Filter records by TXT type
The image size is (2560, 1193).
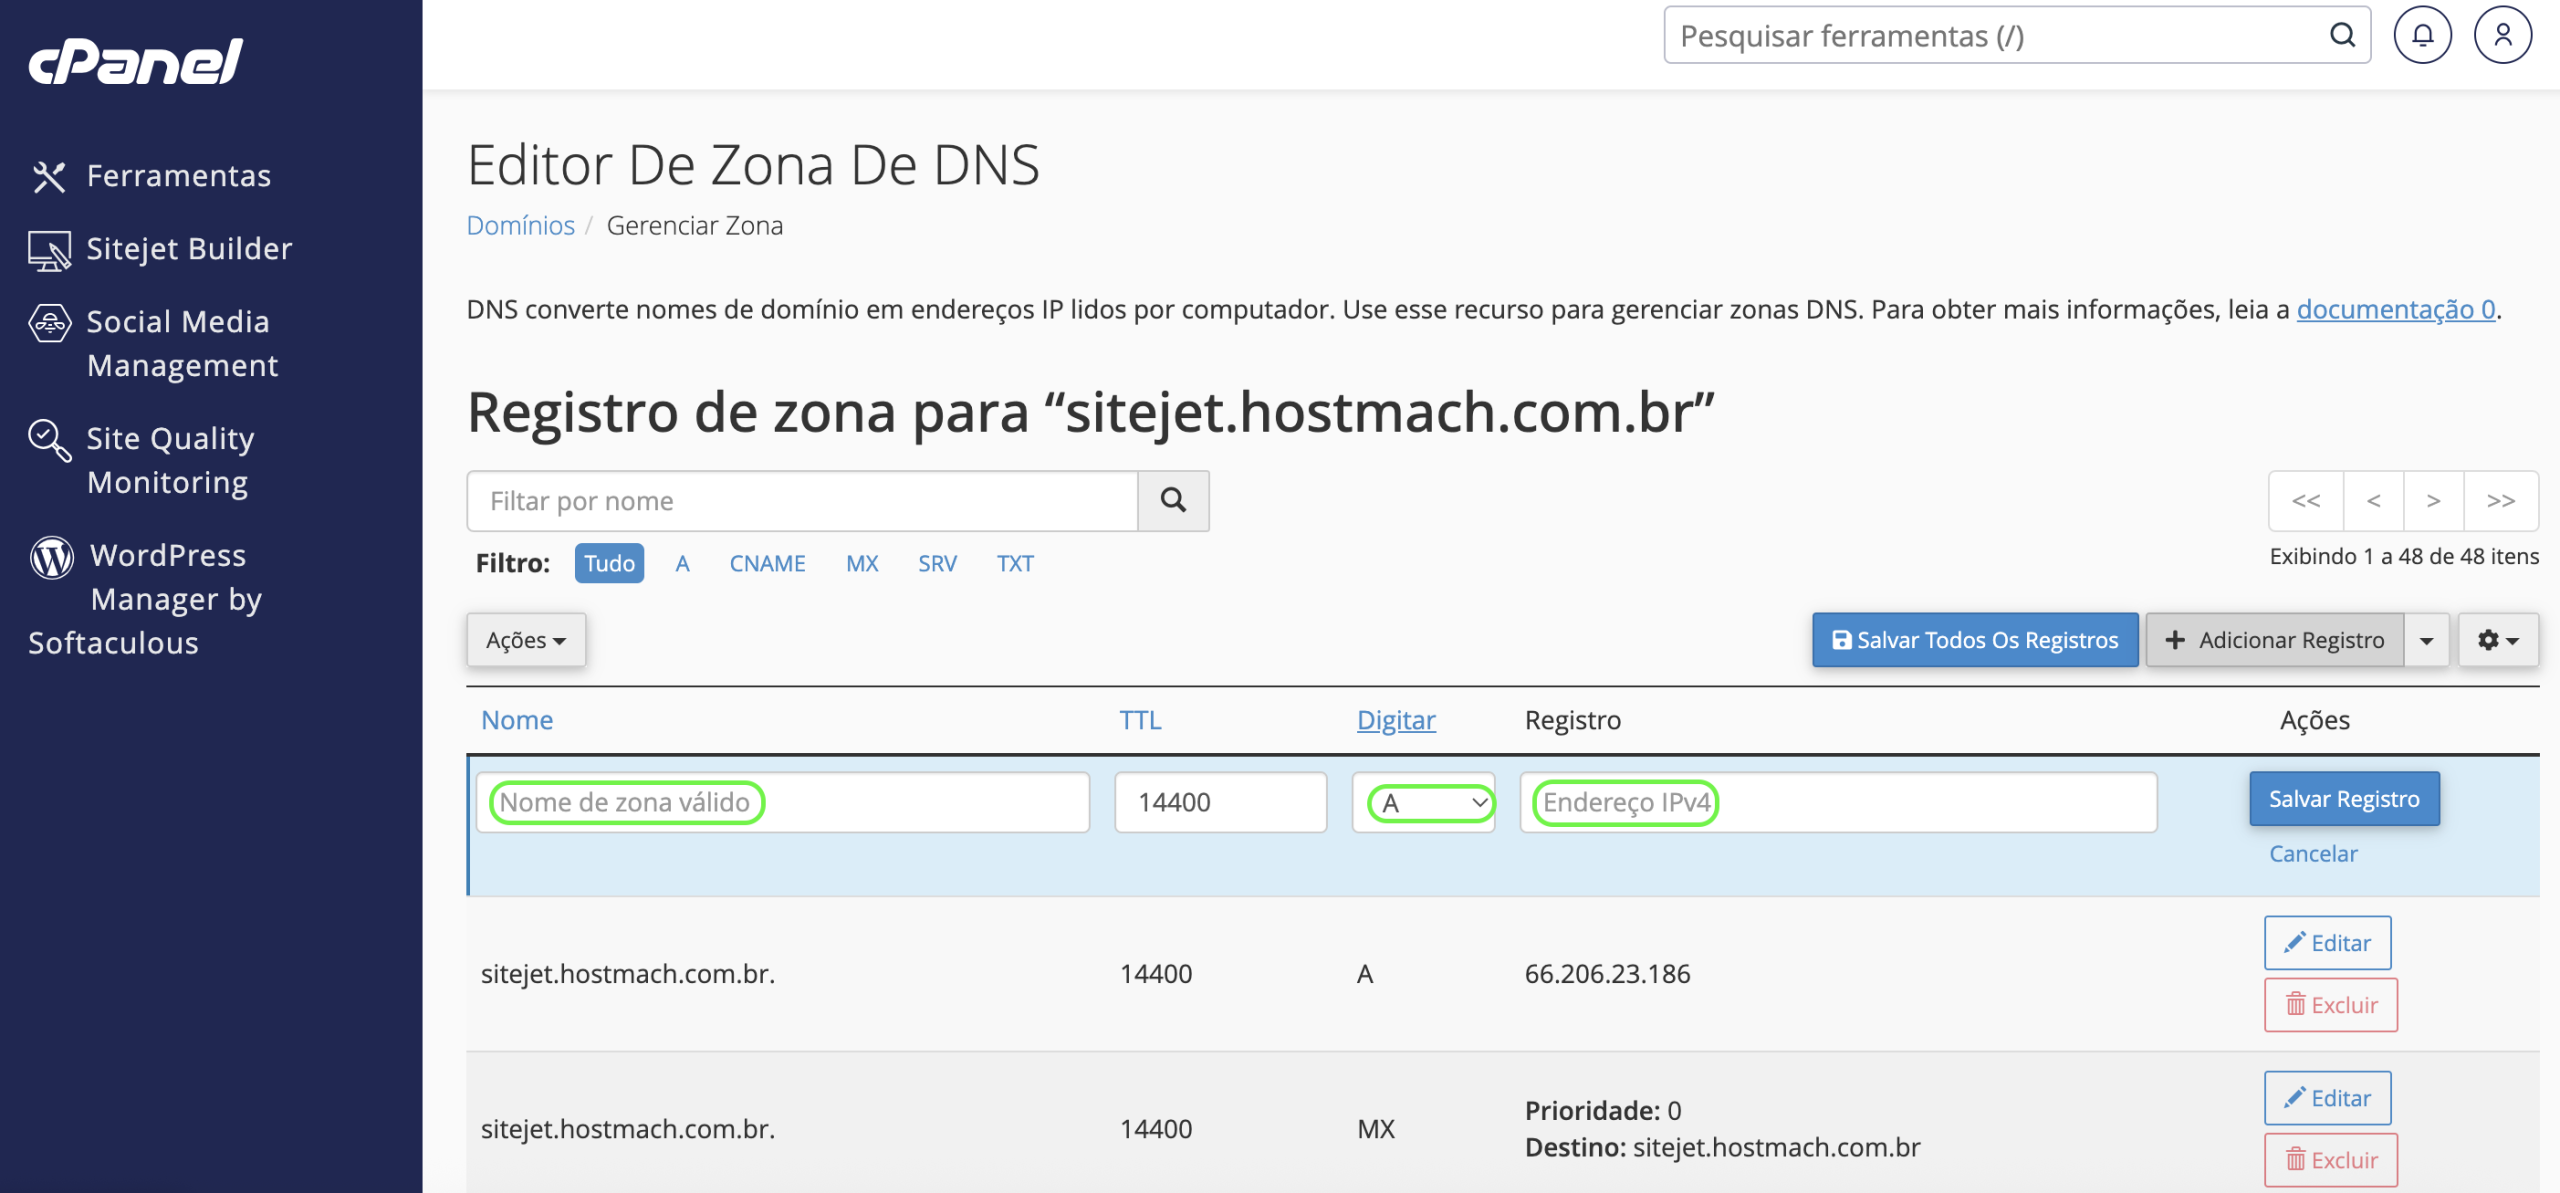(x=1015, y=563)
